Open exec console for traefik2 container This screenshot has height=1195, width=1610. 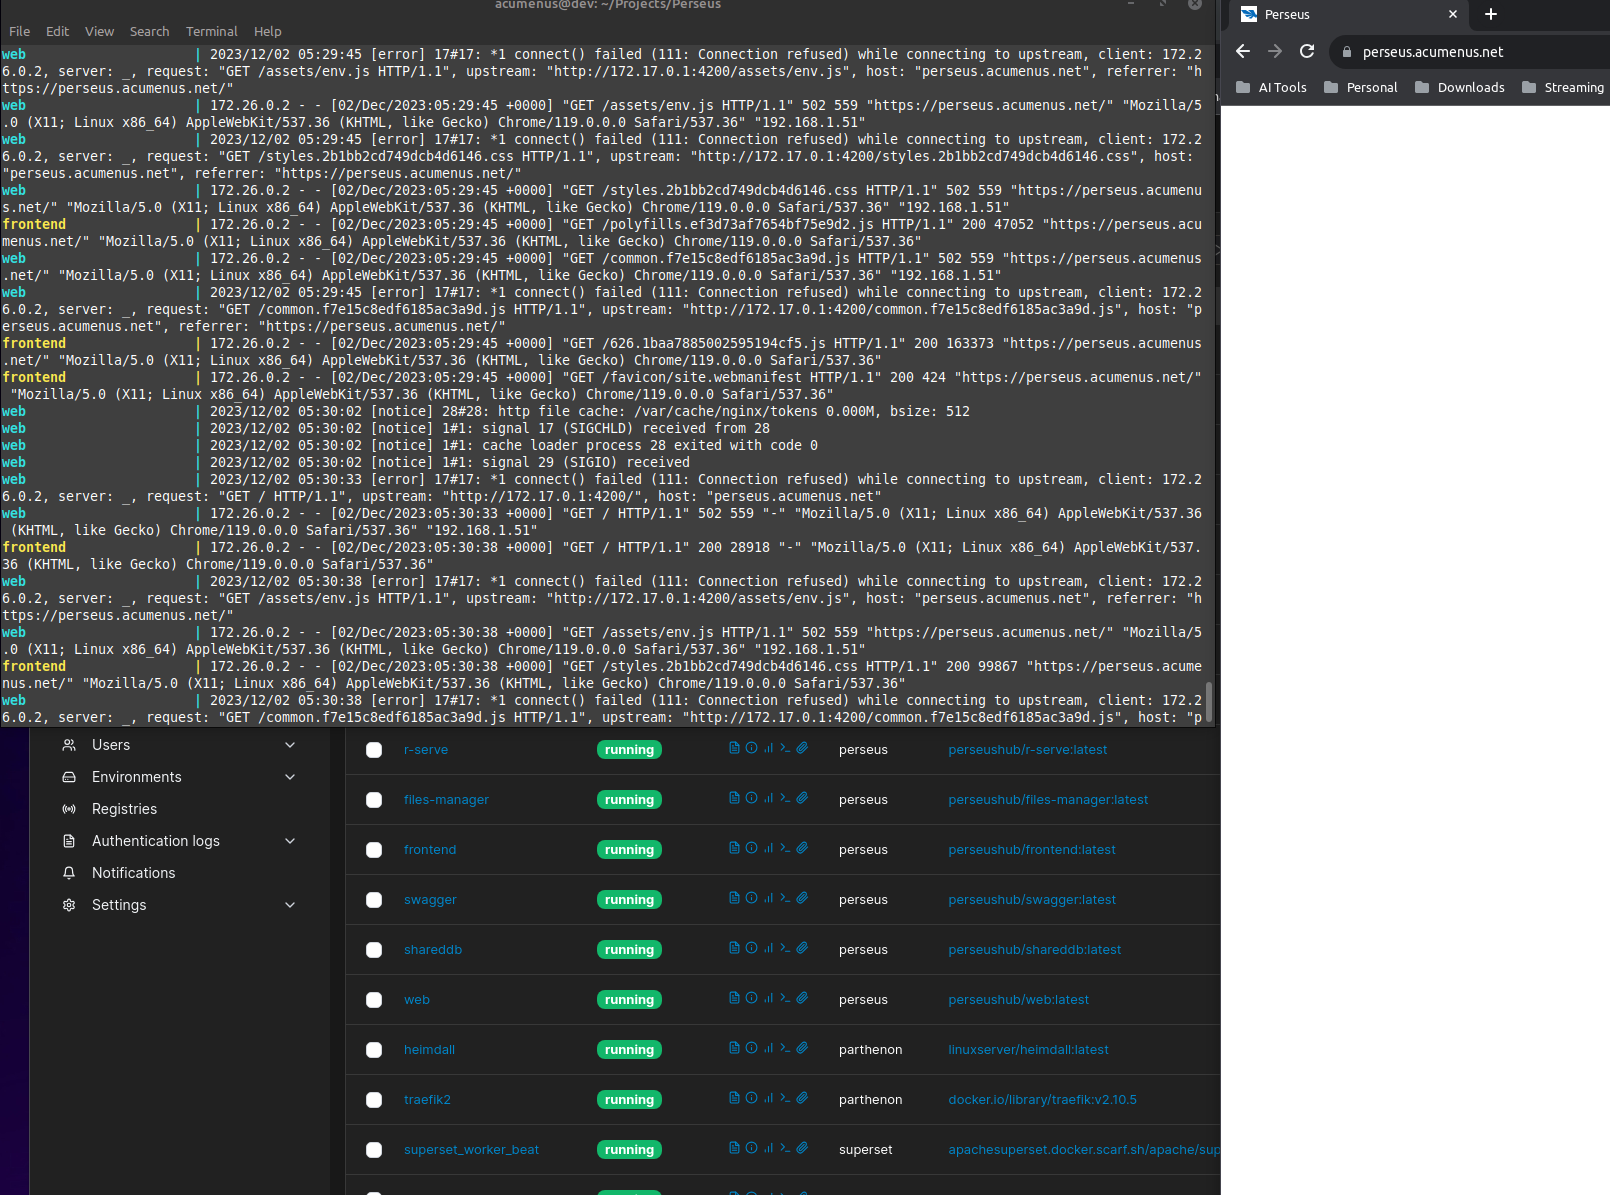point(785,1098)
